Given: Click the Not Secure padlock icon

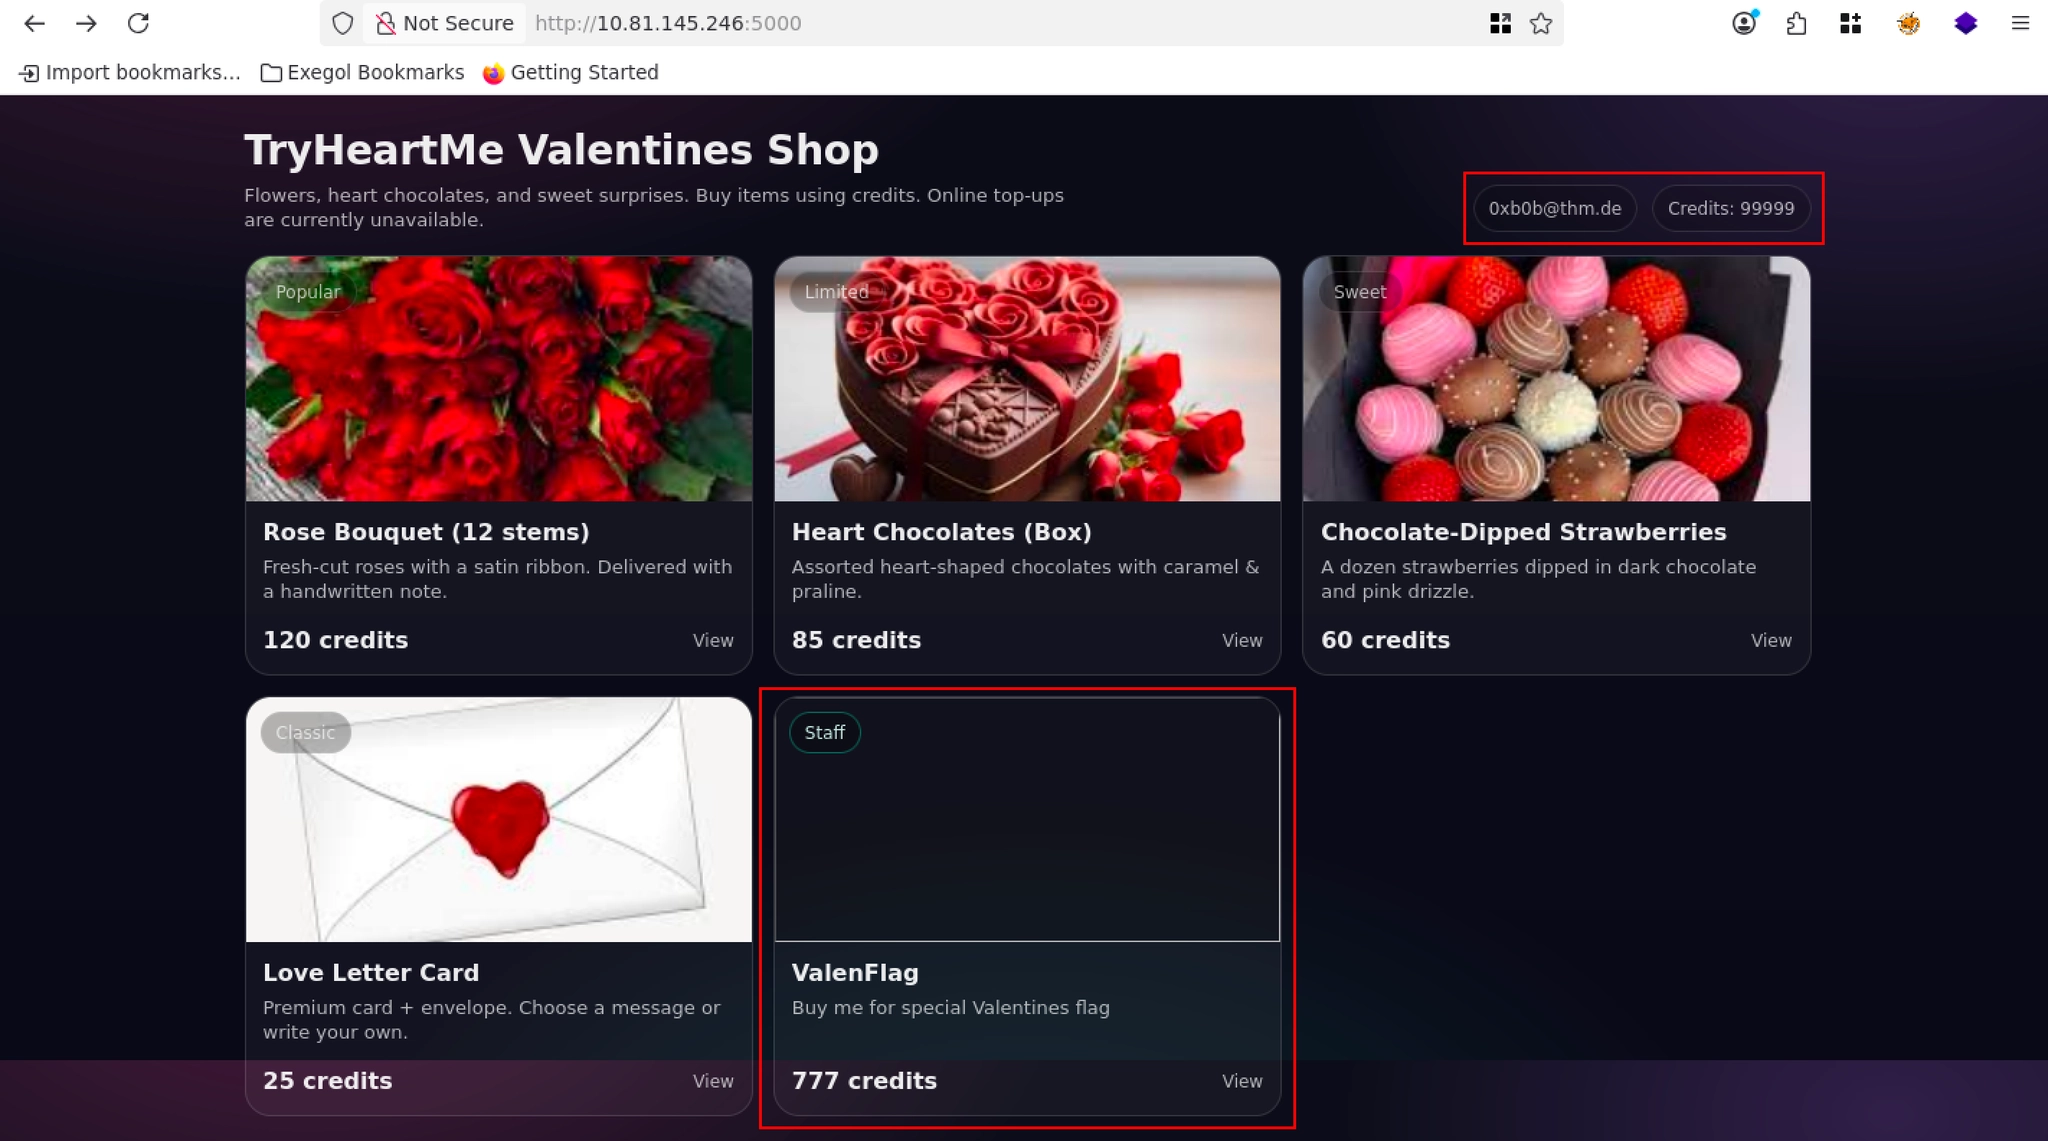Looking at the screenshot, I should 385,23.
